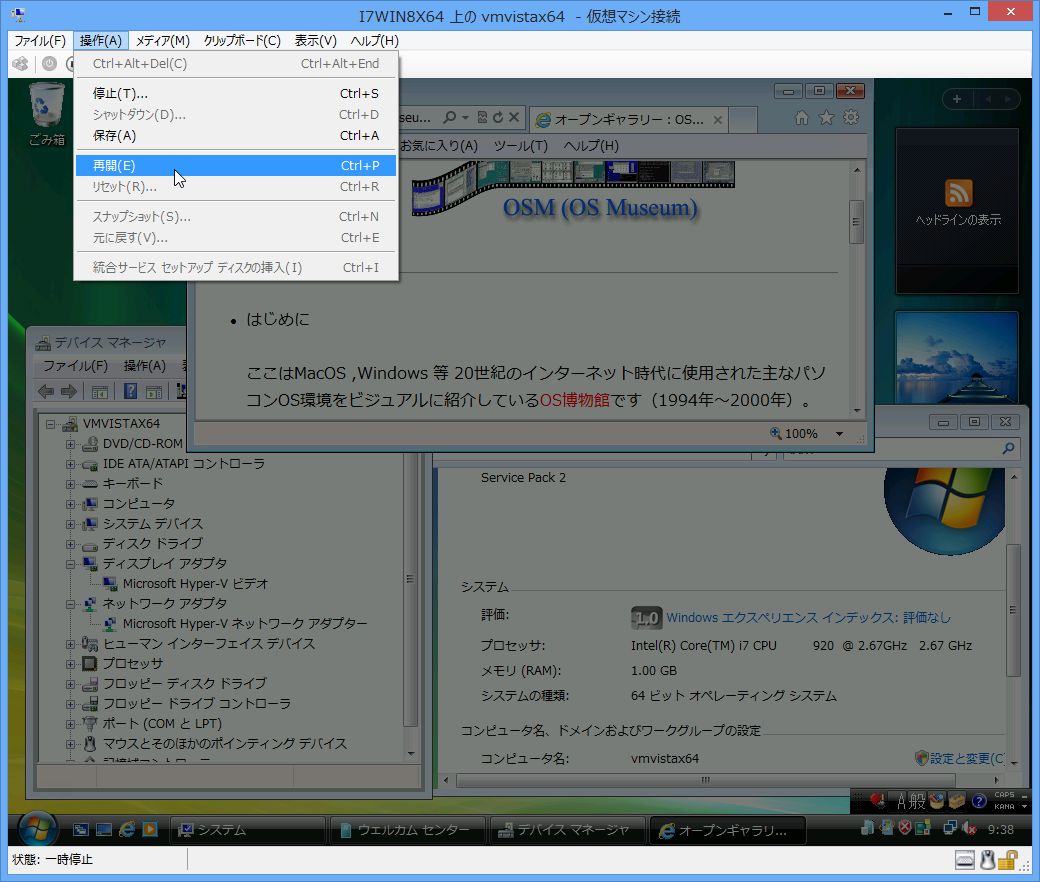
Task: Click the Device Manager forward arrow
Action: 68,392
